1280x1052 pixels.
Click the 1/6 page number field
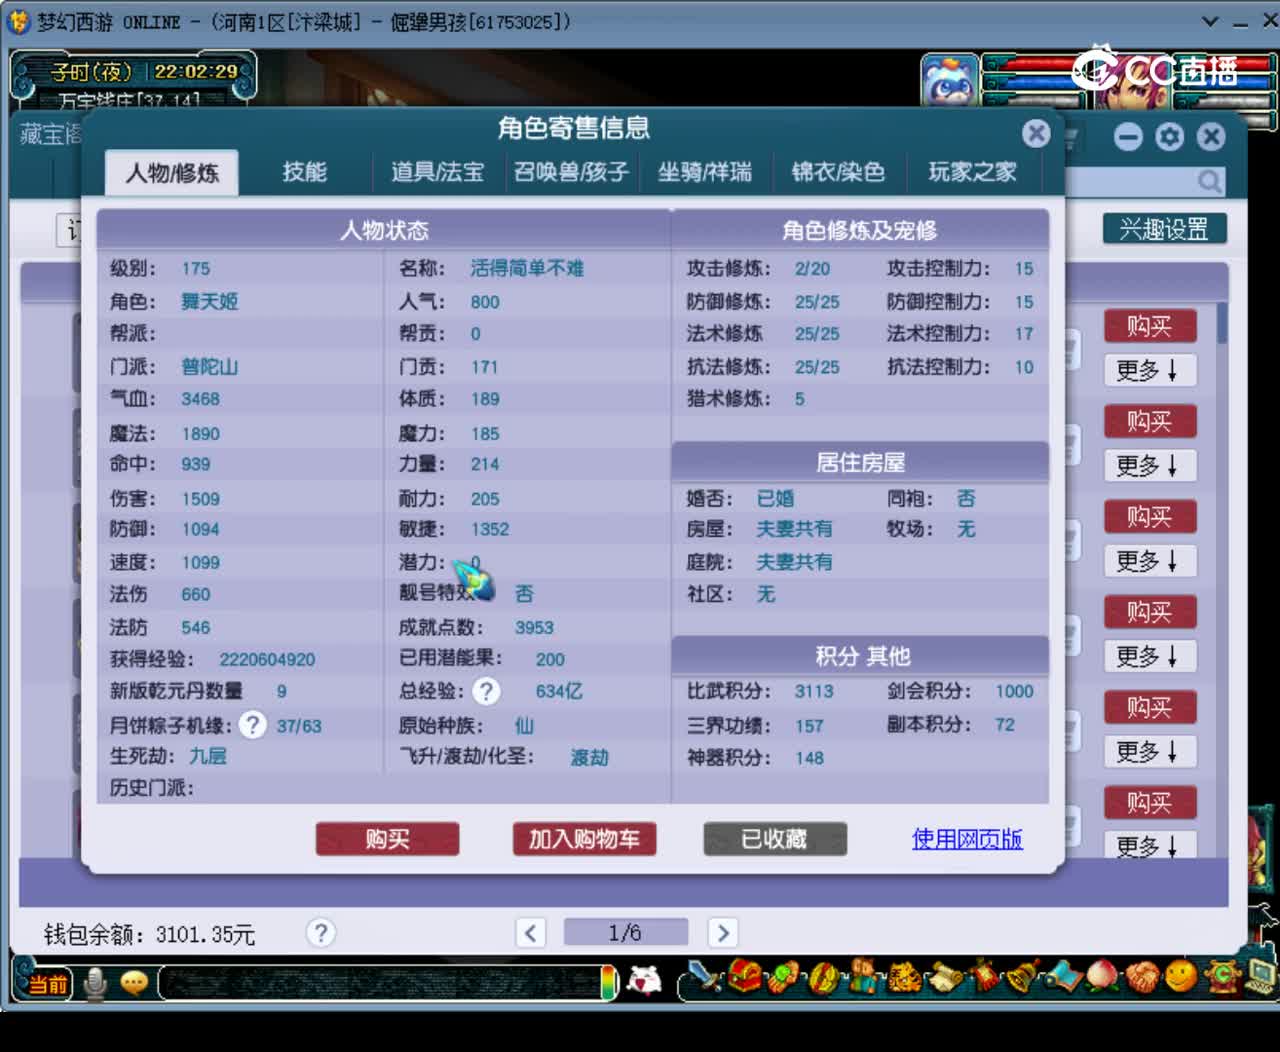tap(626, 933)
